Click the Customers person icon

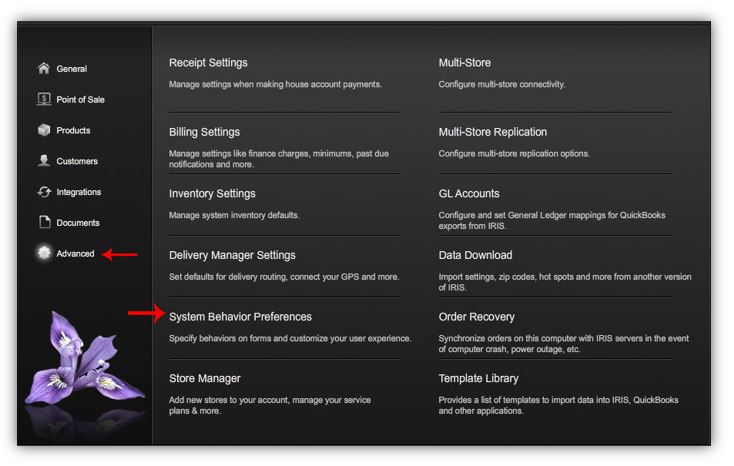coord(43,161)
